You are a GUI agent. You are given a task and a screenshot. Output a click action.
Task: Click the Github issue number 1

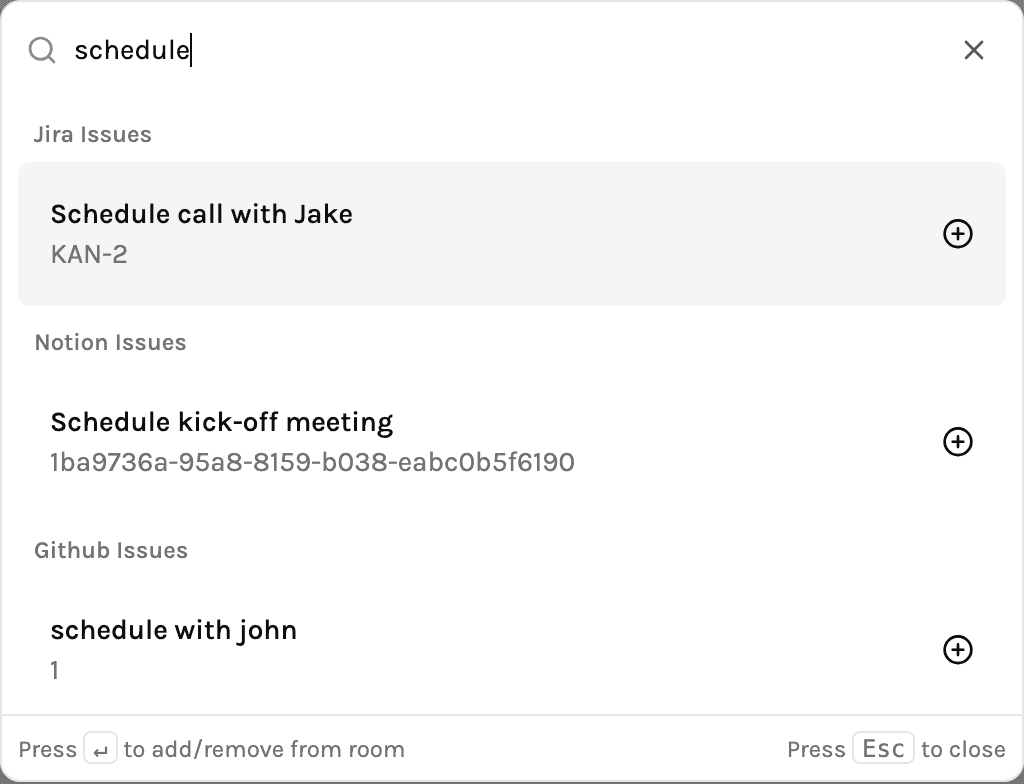(x=55, y=670)
